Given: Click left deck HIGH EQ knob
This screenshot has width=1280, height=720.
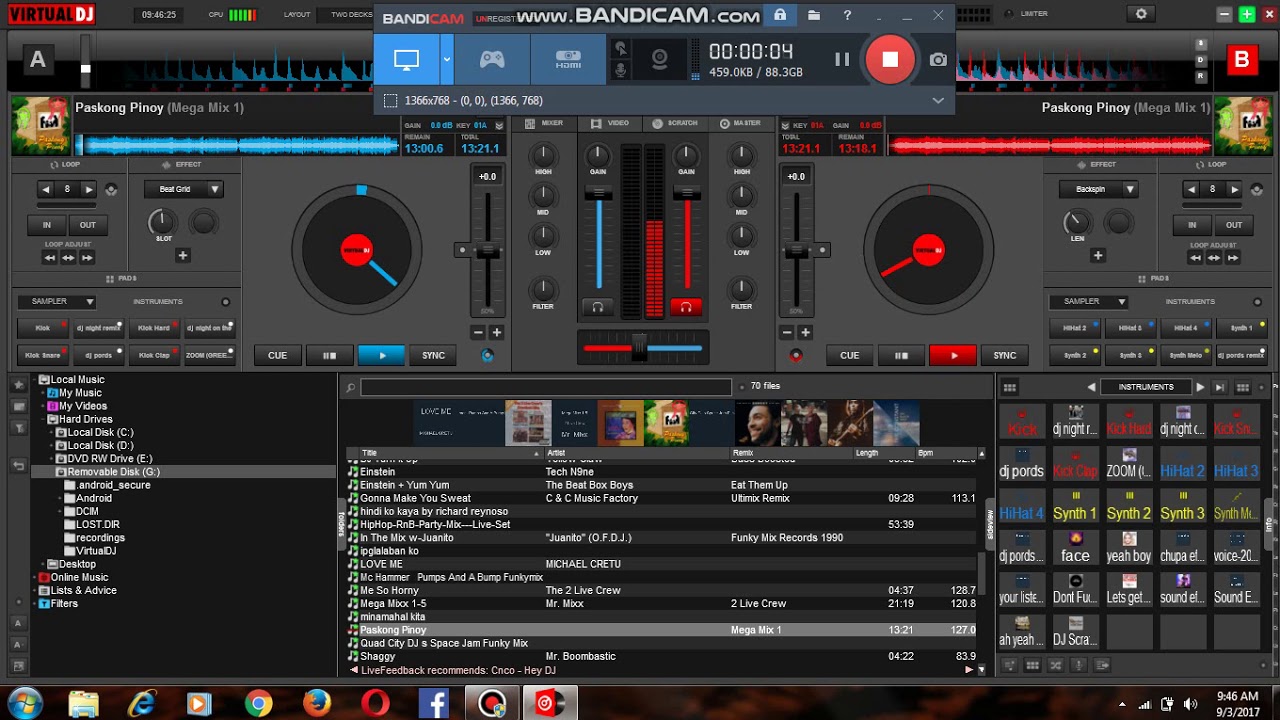Looking at the screenshot, I should 543,155.
